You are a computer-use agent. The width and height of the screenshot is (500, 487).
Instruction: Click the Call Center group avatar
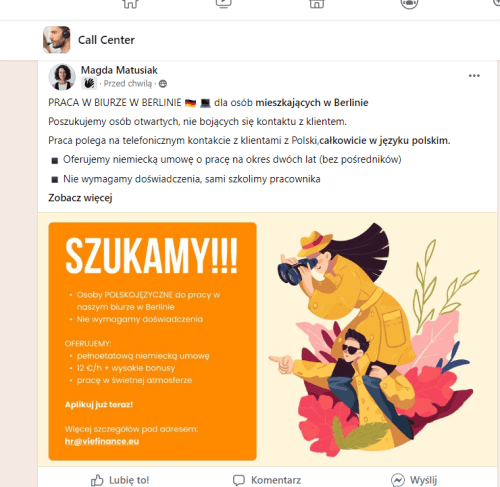pos(57,40)
